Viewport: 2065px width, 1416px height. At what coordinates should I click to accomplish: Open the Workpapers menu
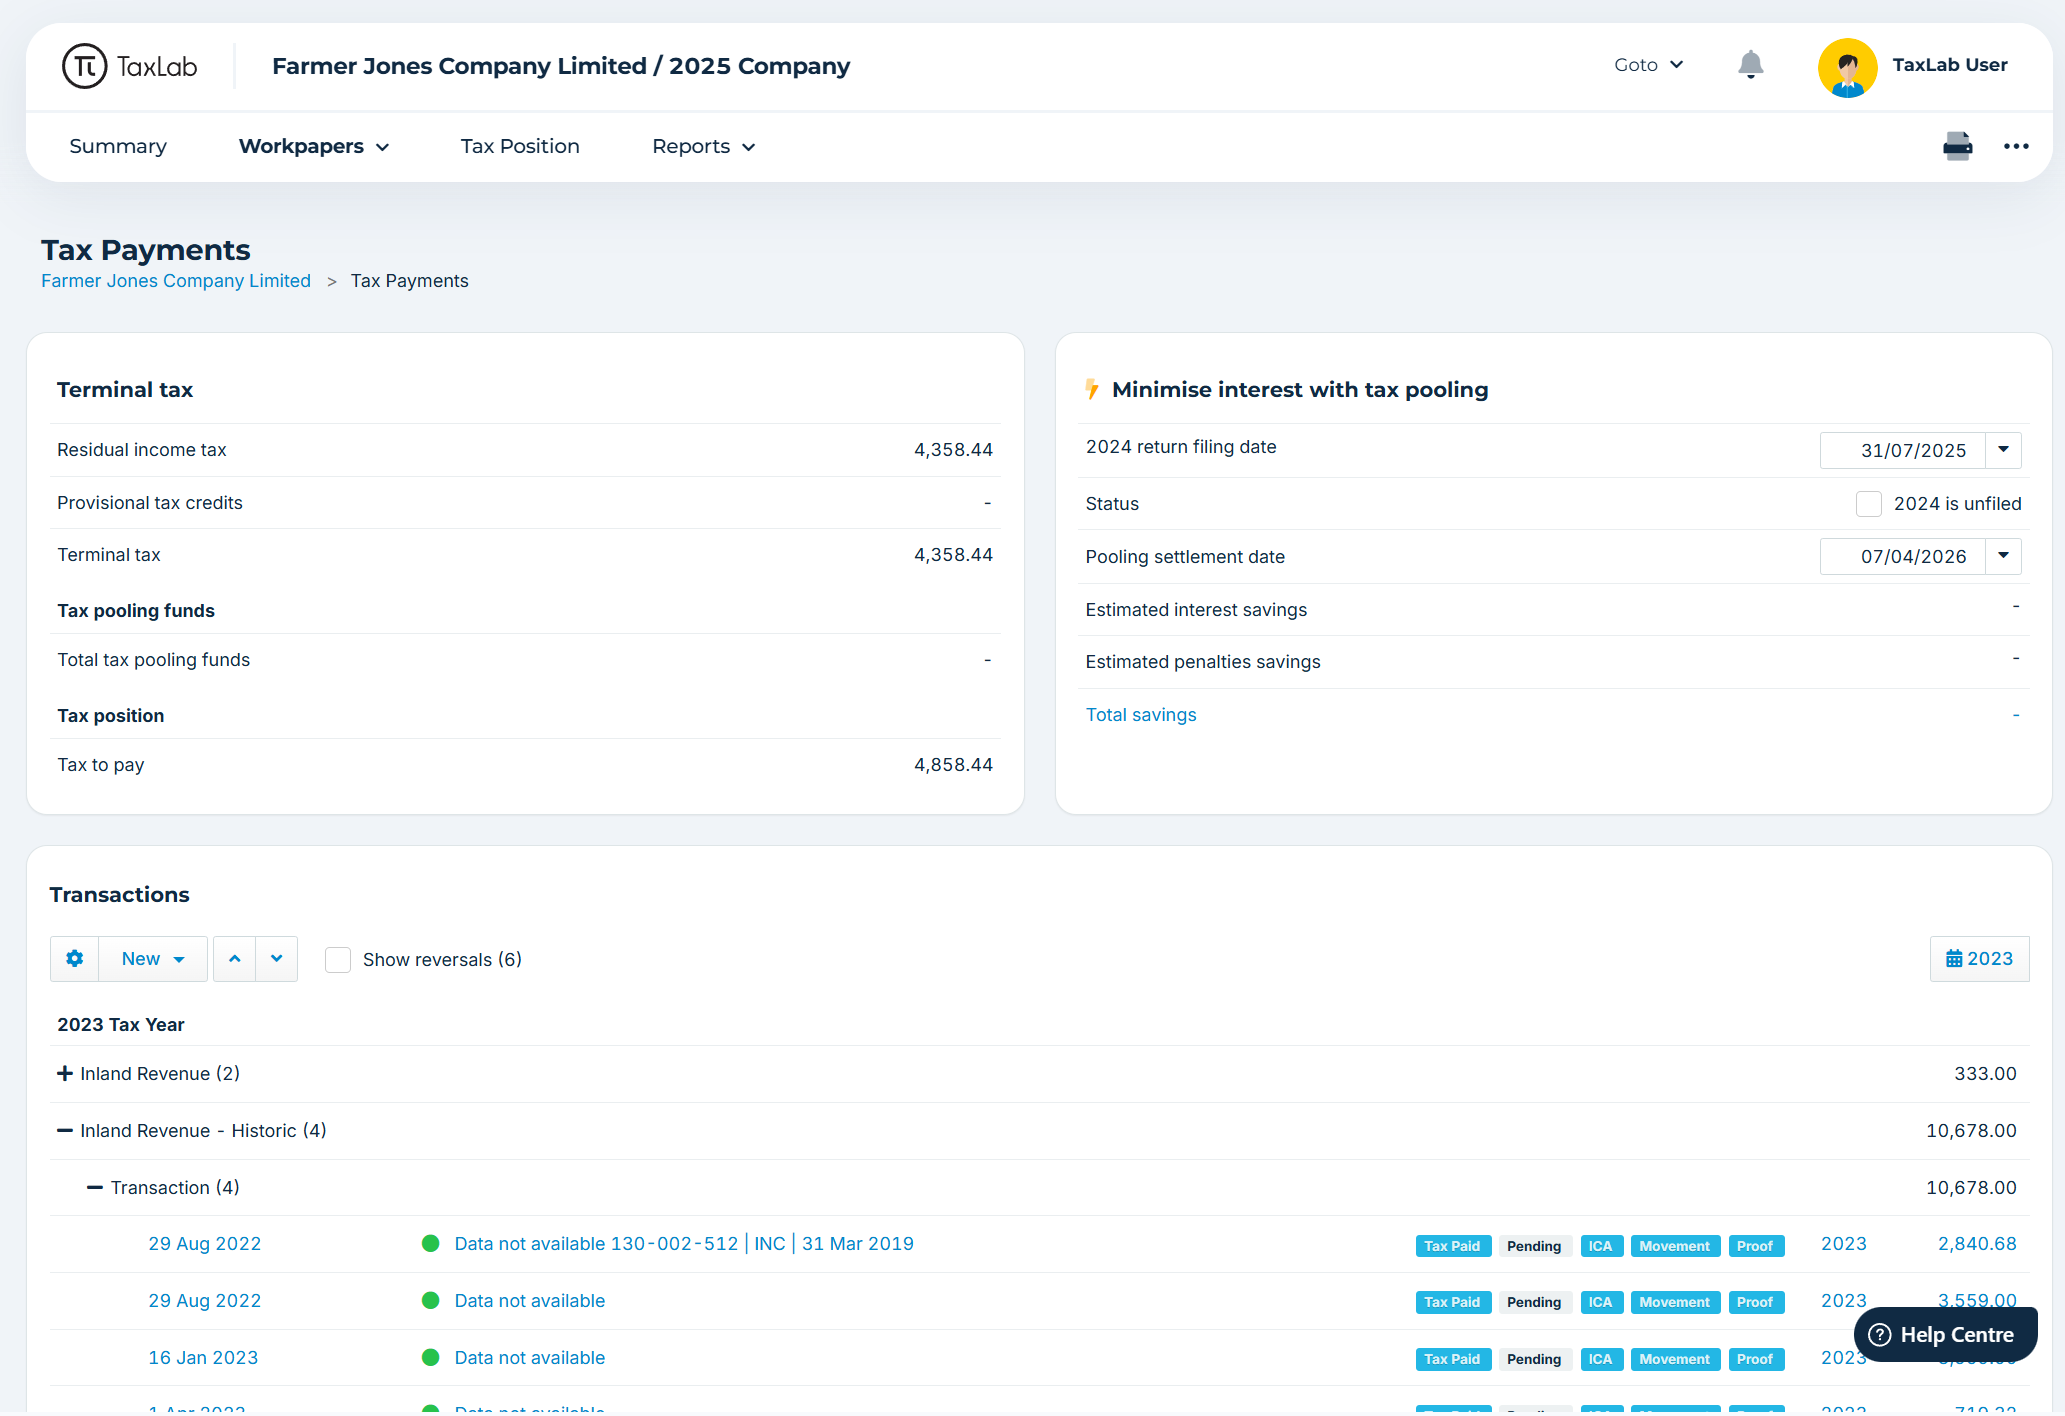pos(313,146)
